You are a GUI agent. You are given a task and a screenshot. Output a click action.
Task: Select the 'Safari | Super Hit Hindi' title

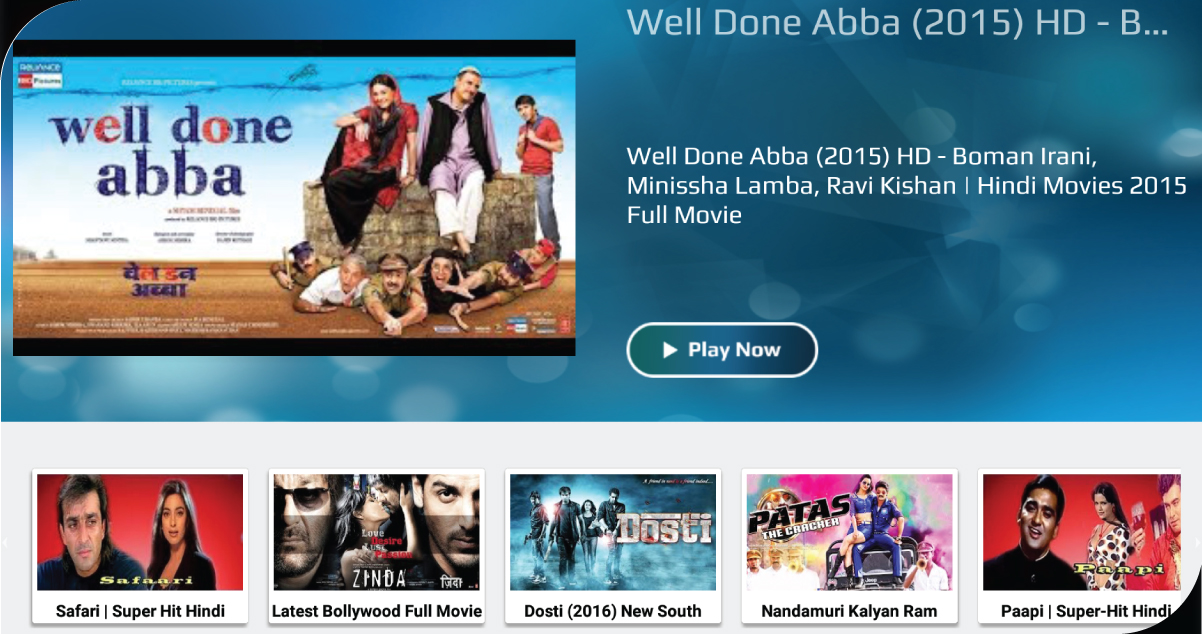point(140,611)
